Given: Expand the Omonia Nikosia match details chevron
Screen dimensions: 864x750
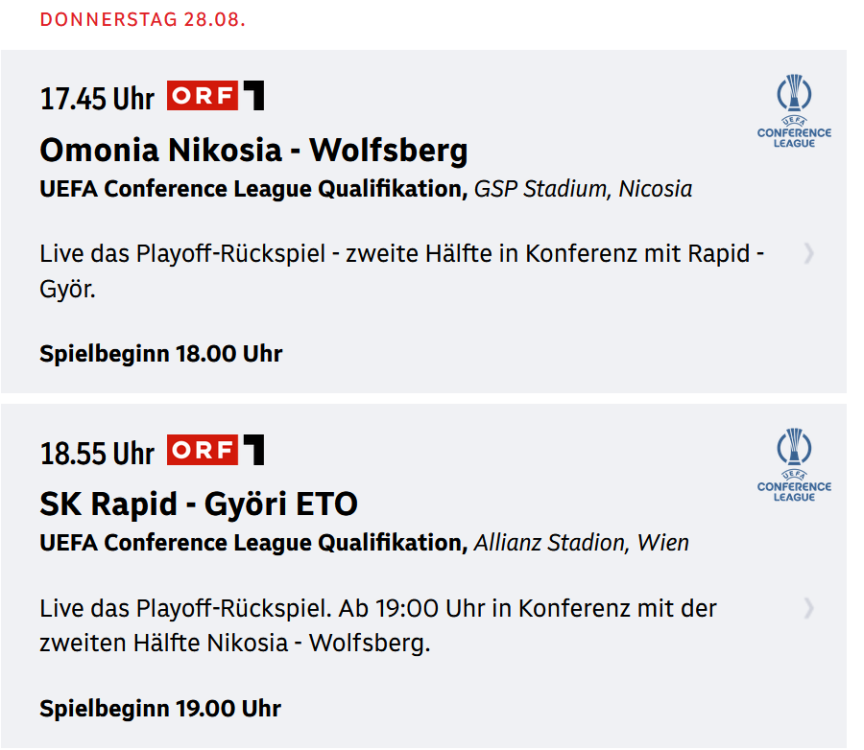Looking at the screenshot, I should [x=809, y=254].
